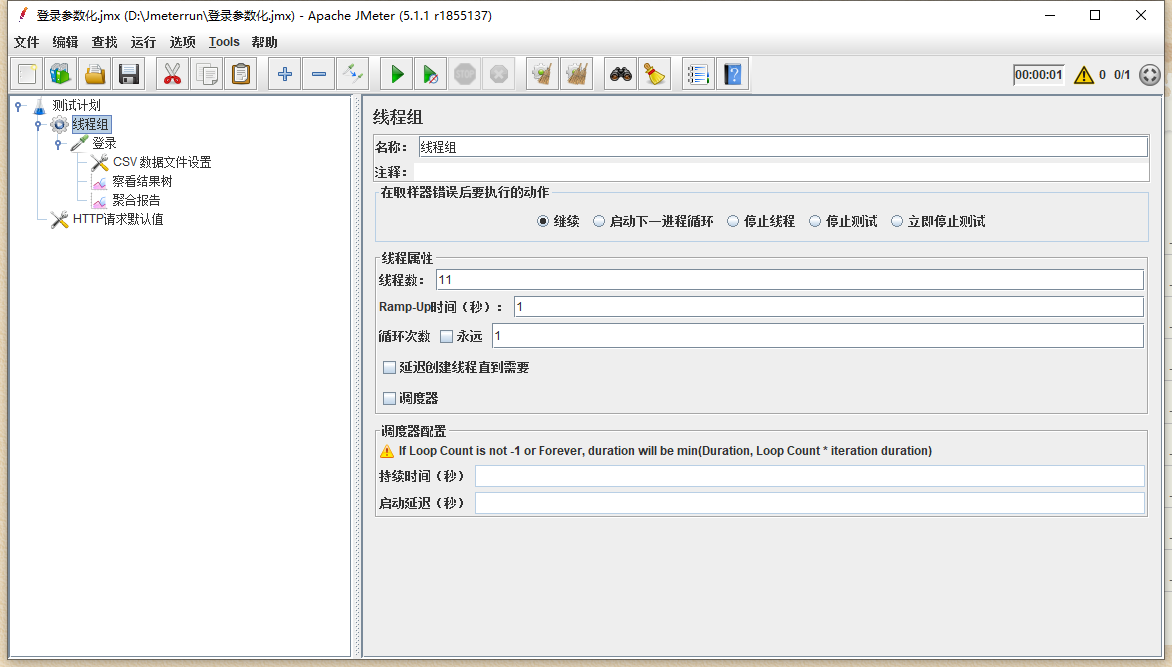
Task: Select CSV 数据文件设置 tree item
Action: 162,162
